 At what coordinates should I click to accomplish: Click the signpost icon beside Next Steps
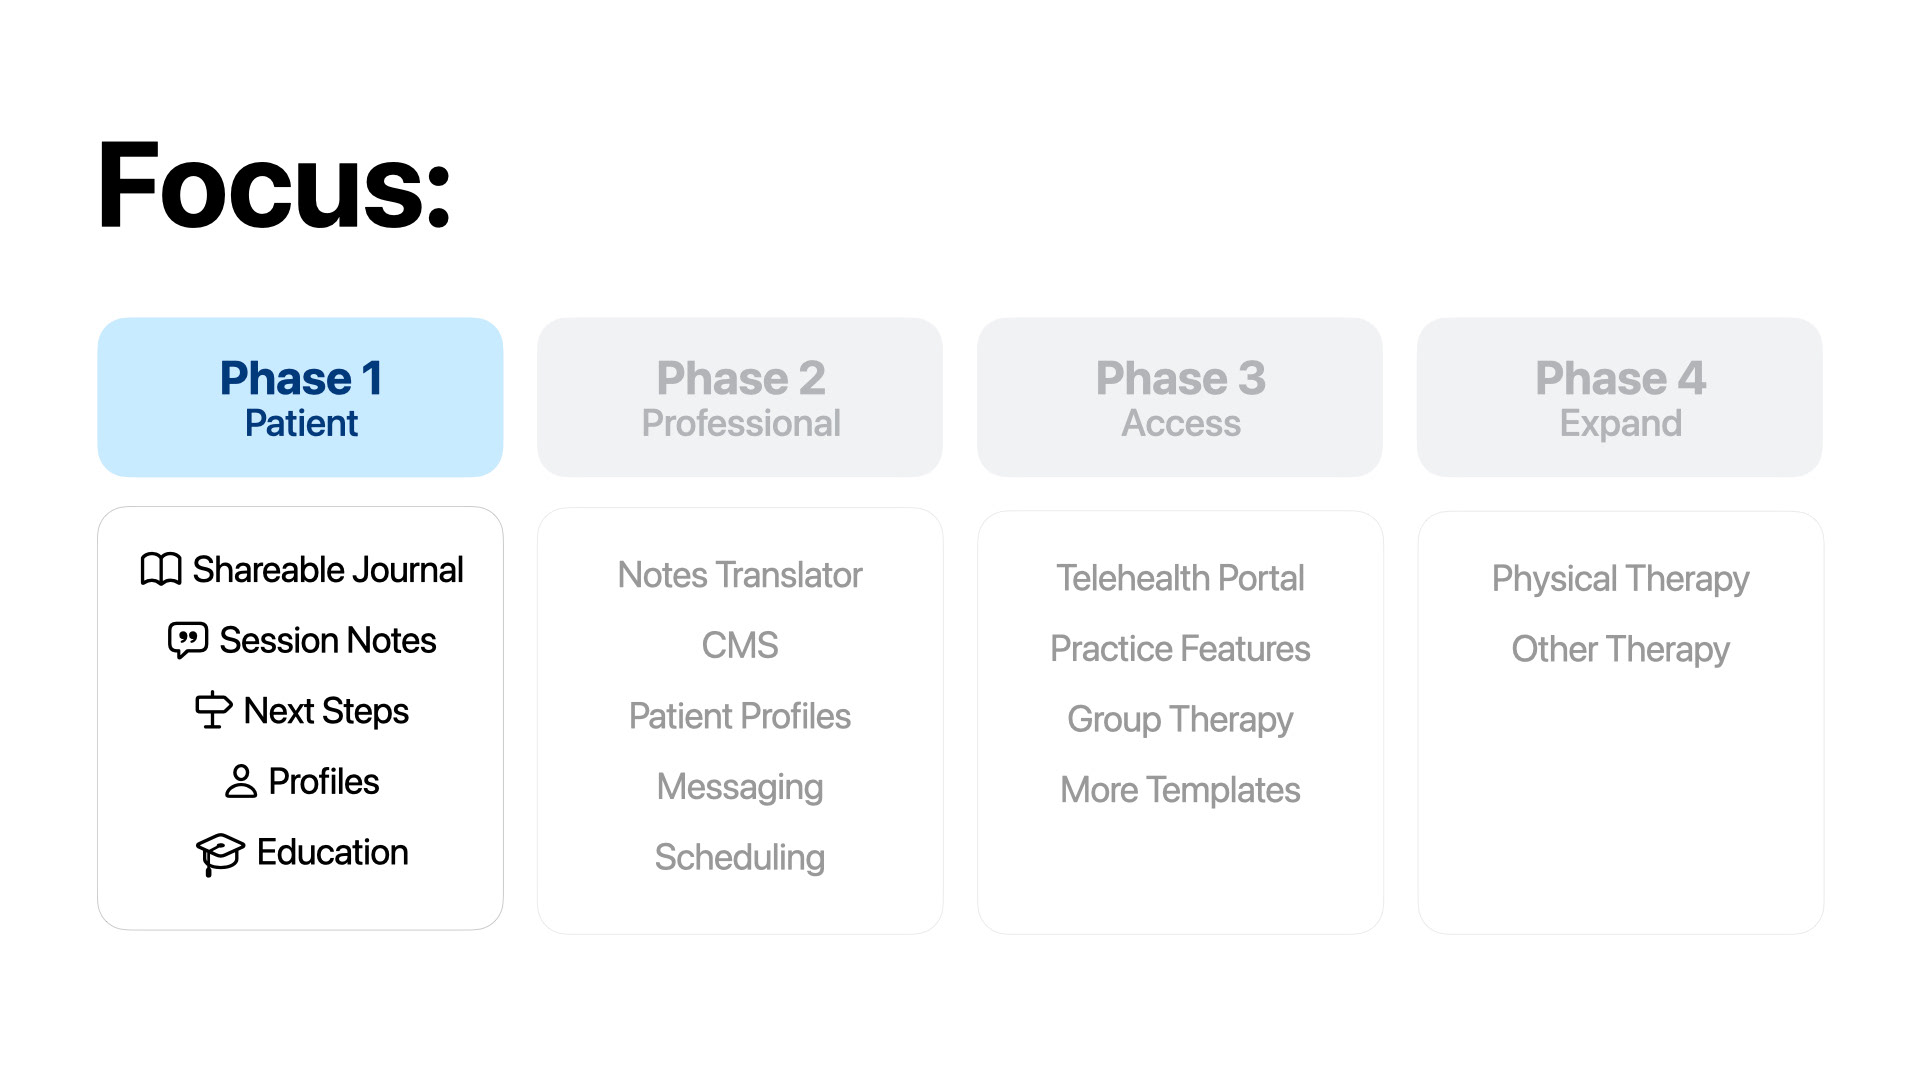click(x=213, y=710)
